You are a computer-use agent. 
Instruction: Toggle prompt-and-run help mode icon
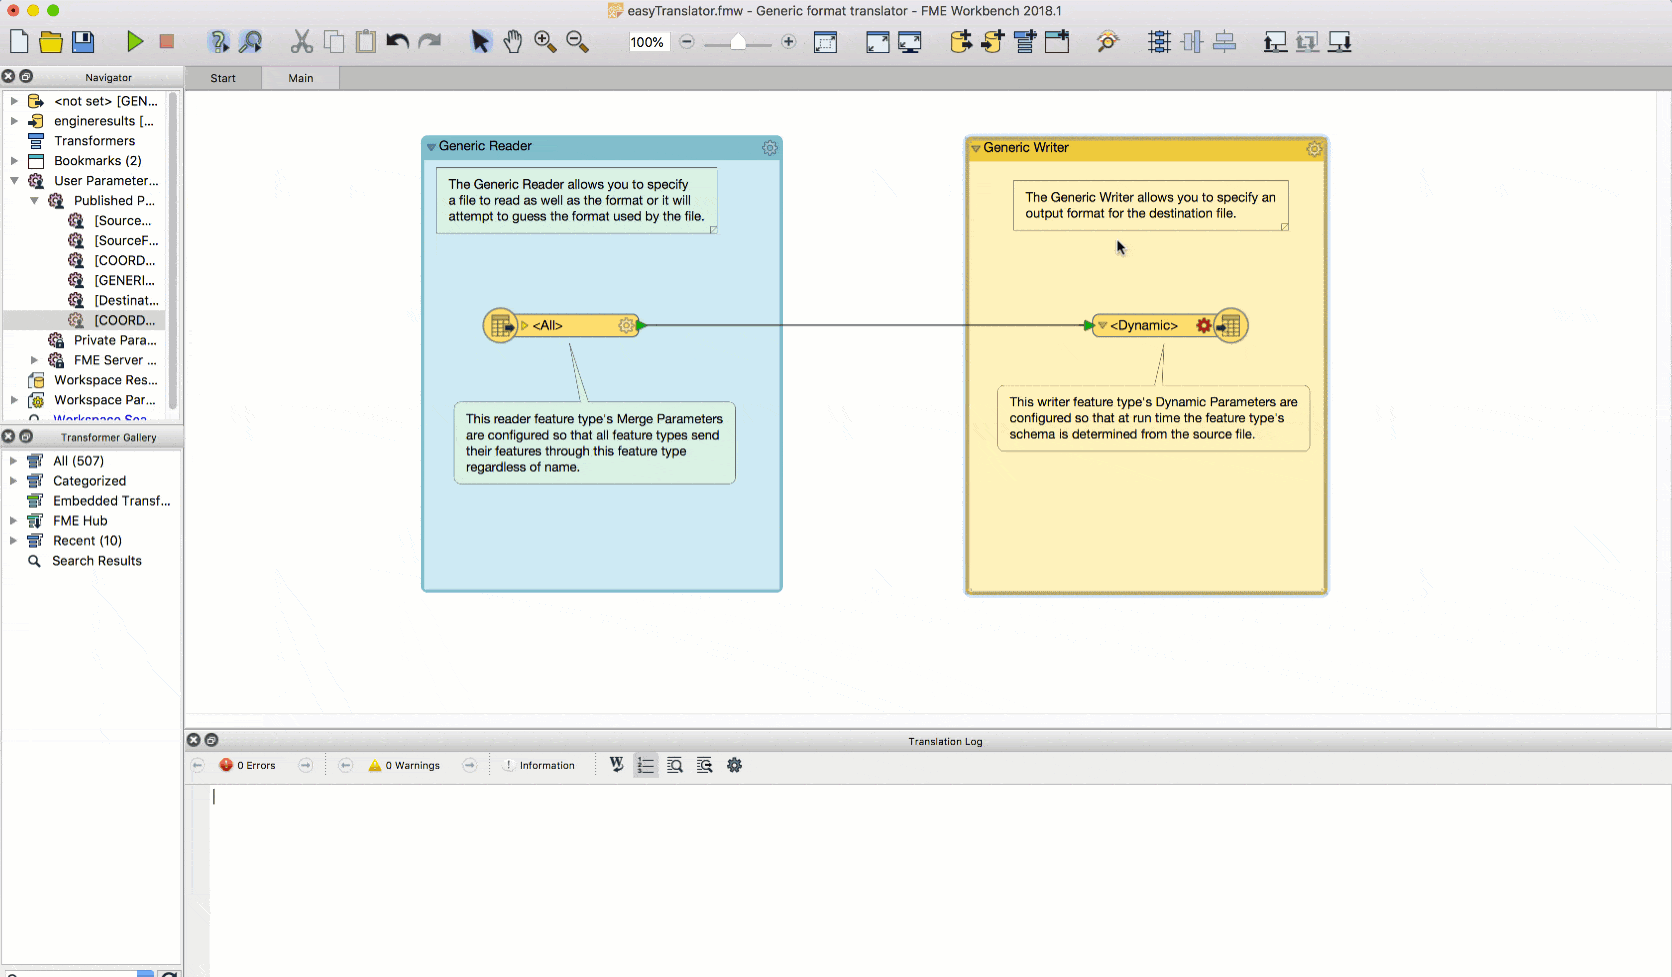[x=219, y=42]
